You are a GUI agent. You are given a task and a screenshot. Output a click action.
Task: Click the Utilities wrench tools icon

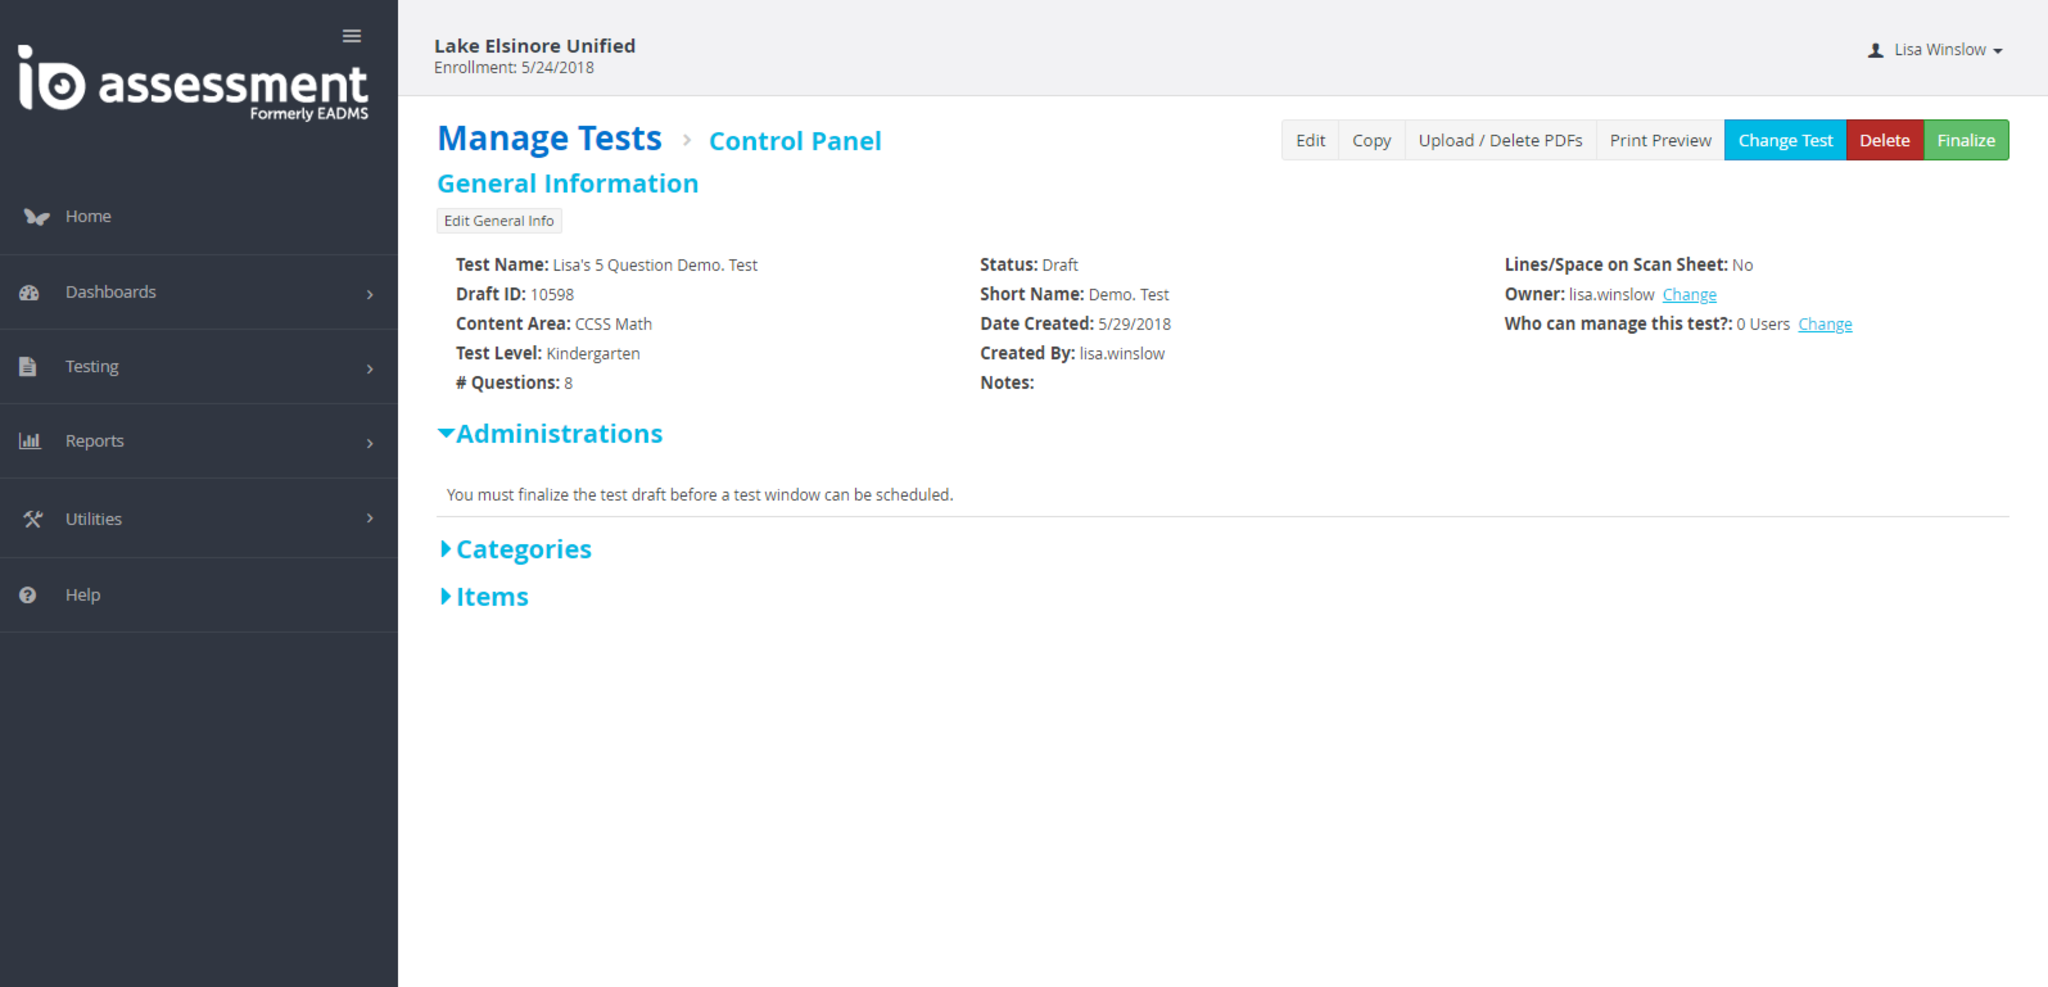tap(32, 519)
